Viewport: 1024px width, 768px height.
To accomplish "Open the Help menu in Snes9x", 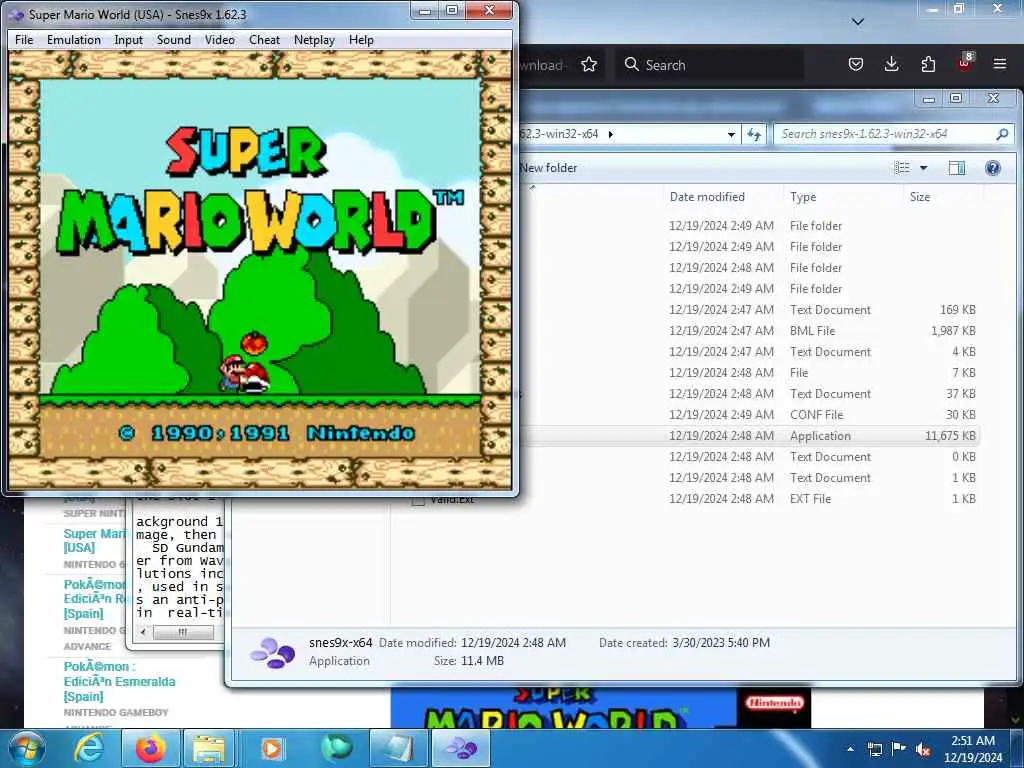I will [361, 40].
